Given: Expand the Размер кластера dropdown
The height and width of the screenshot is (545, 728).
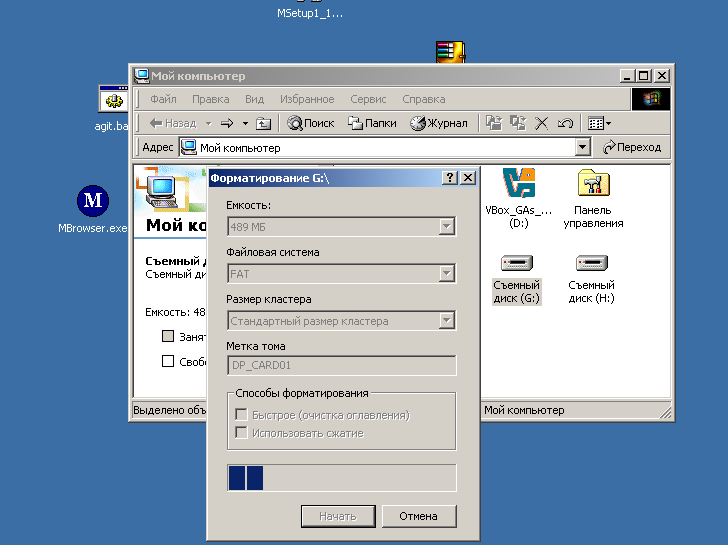Looking at the screenshot, I should tap(447, 320).
